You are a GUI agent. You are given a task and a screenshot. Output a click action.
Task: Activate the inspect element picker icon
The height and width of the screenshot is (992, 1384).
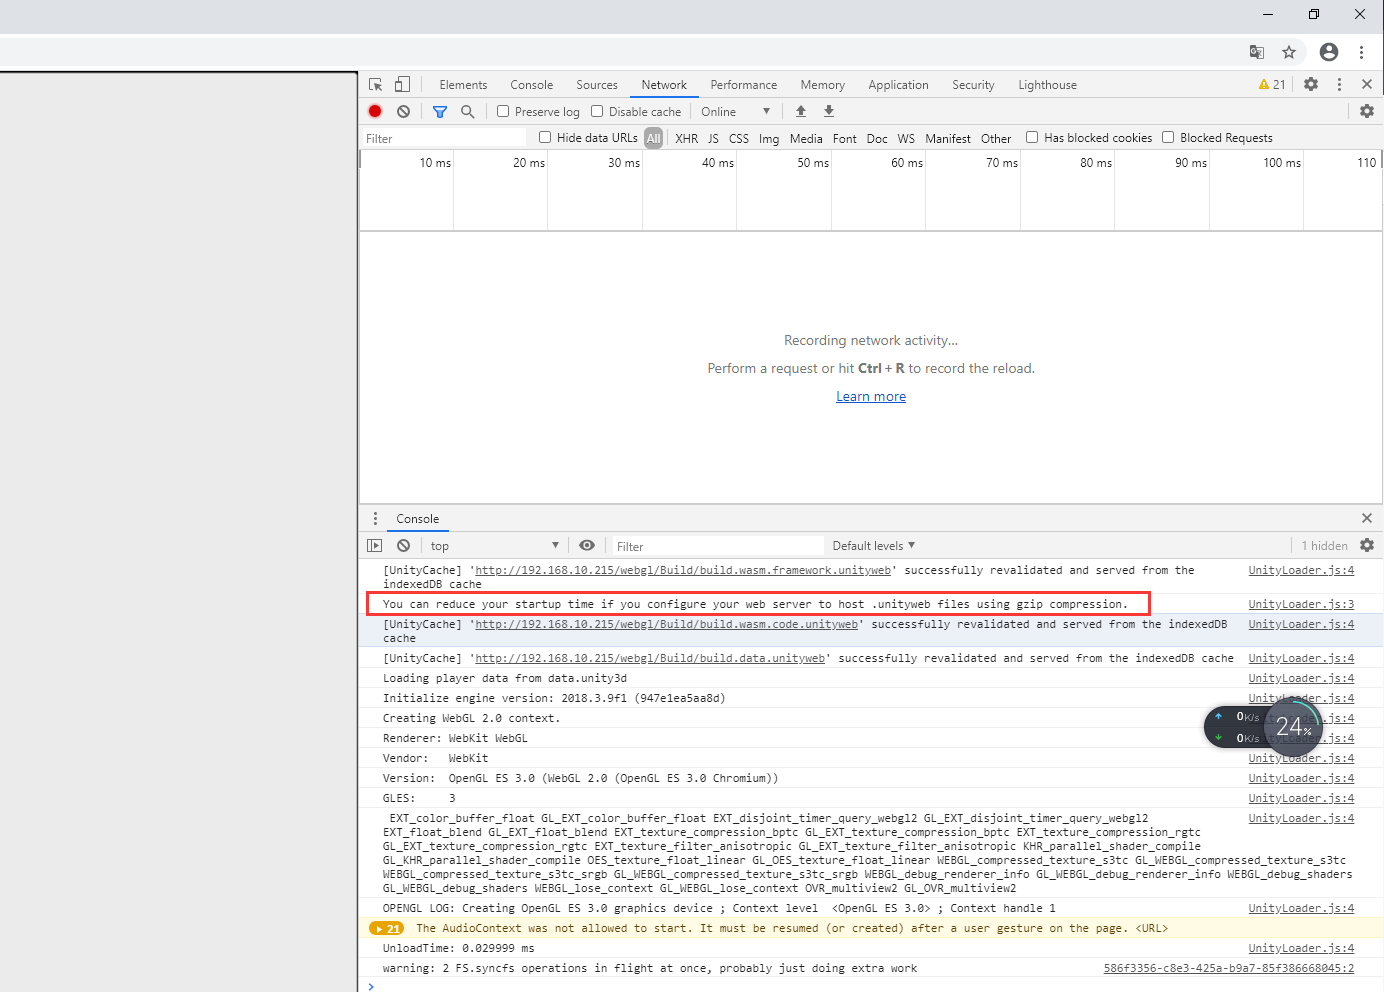(x=376, y=85)
